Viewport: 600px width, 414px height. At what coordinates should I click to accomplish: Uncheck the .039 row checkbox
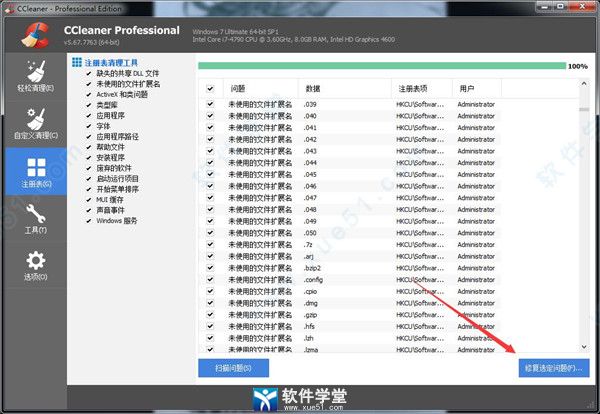[x=210, y=104]
